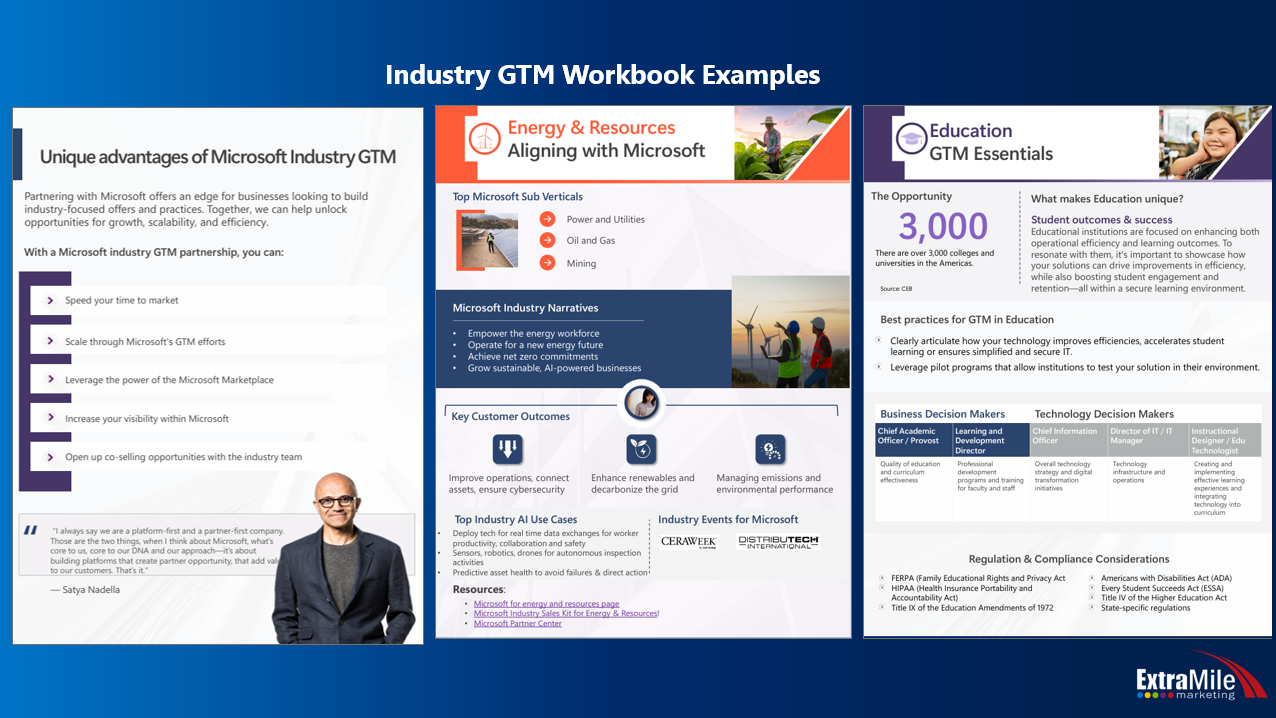Click the Satya Nadella portrait photo
1276x718 pixels.
point(345,559)
